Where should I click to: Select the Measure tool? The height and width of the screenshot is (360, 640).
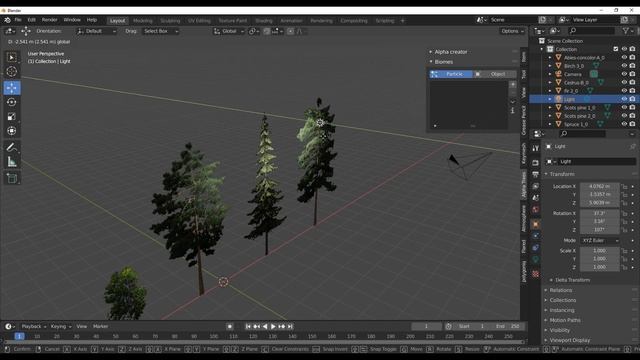11,162
